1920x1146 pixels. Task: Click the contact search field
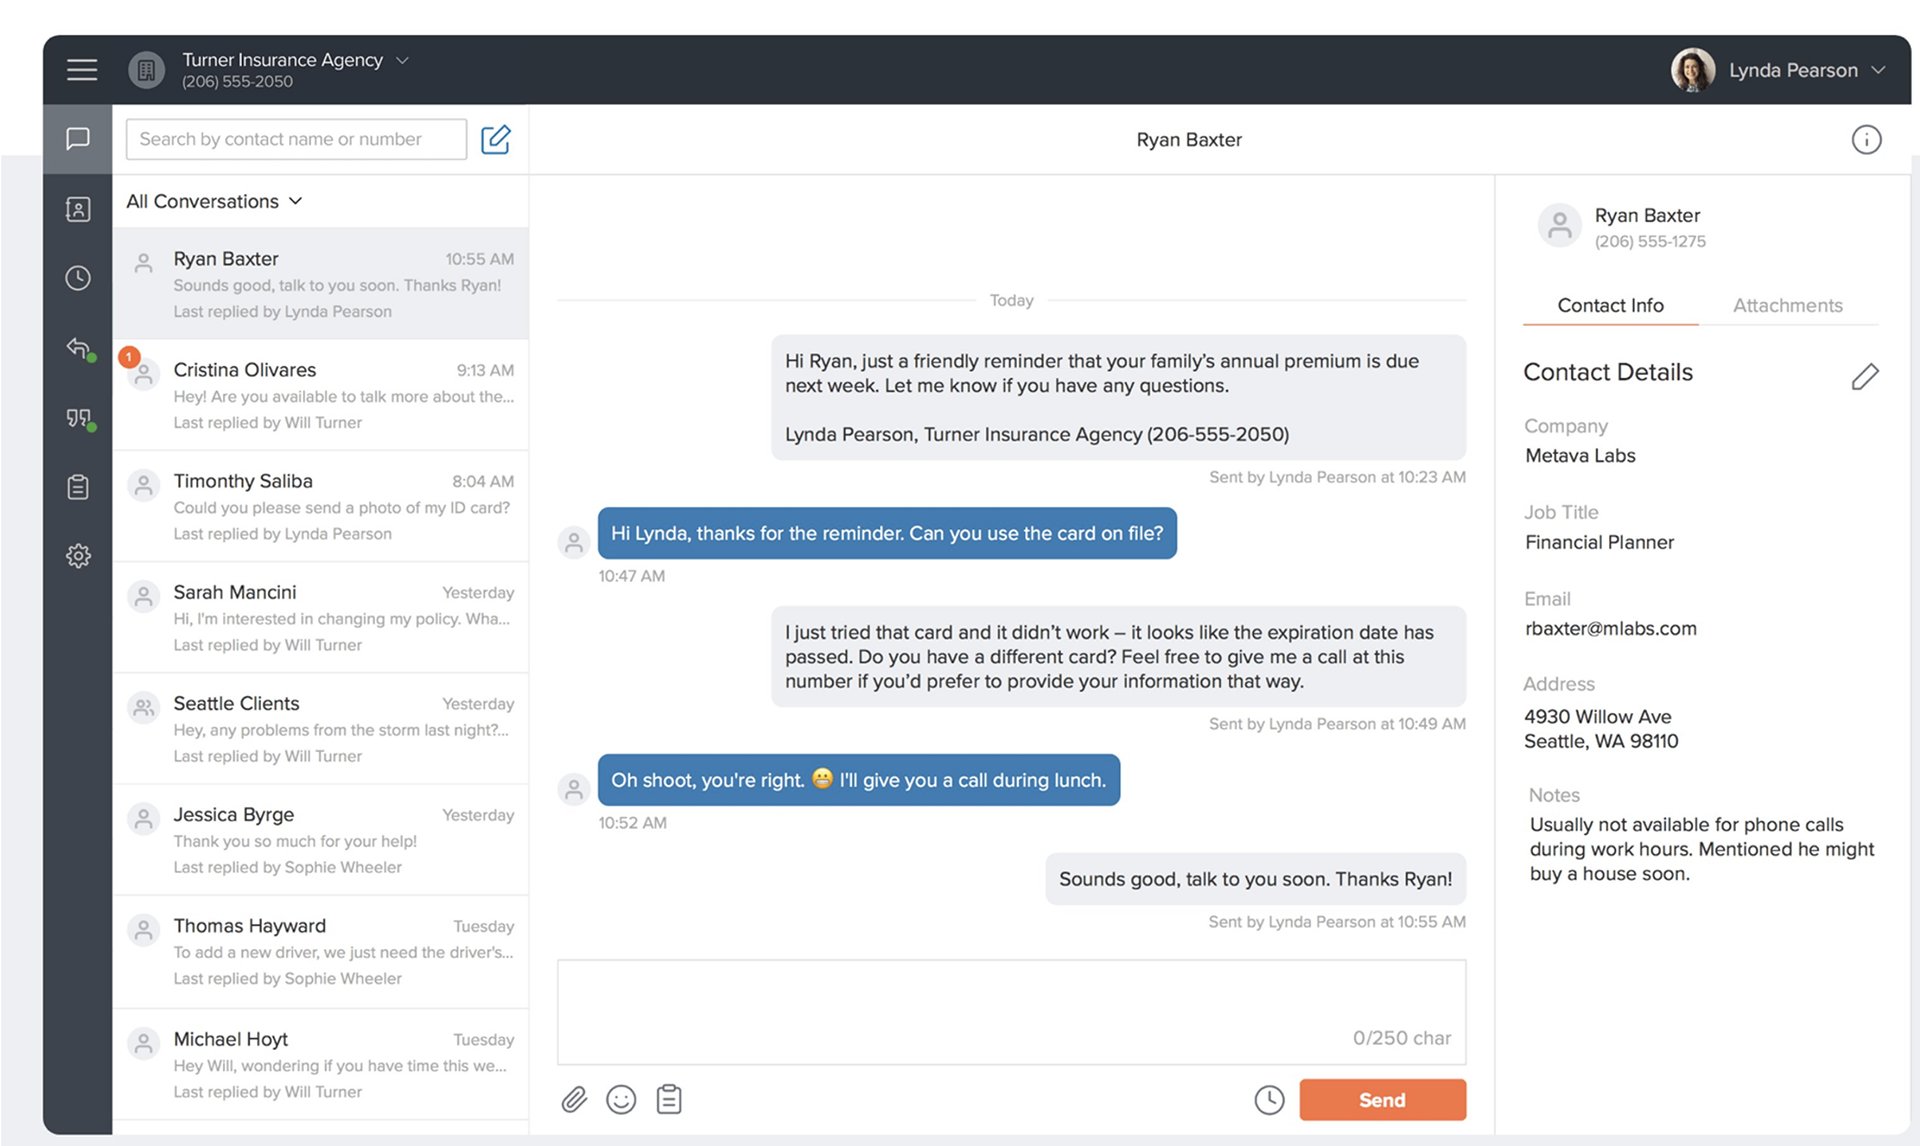[x=296, y=139]
